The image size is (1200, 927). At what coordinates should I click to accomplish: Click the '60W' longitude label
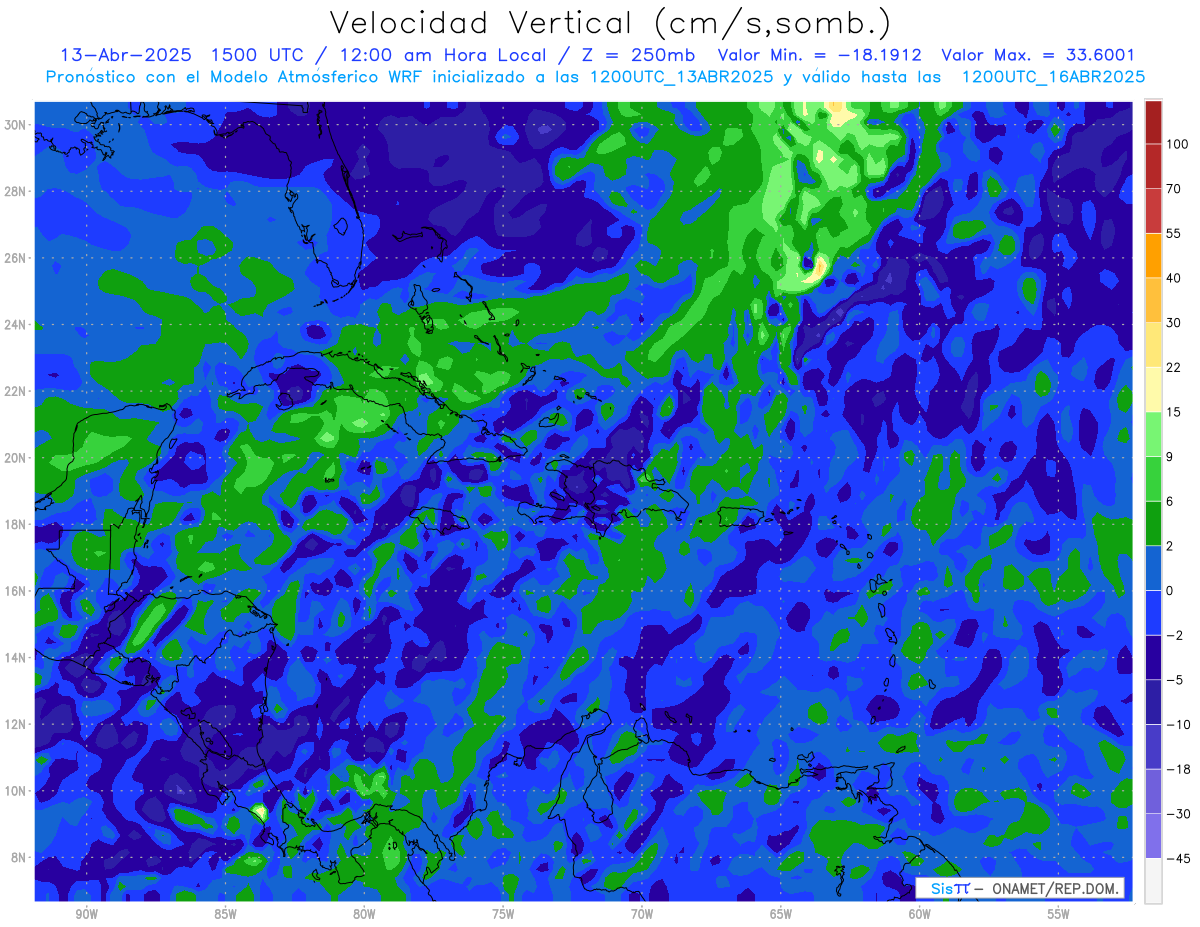(920, 915)
